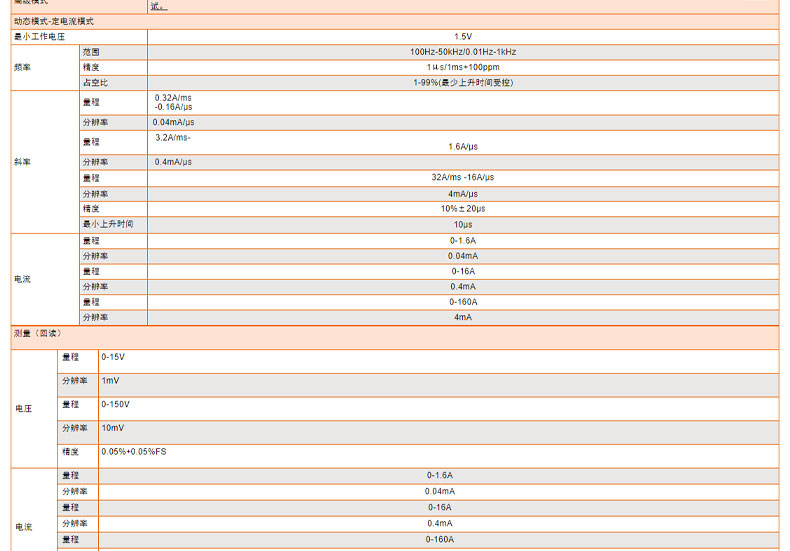
Task: Click the 1-99%(最少上升时间受控) value cell
Action: 462,82
